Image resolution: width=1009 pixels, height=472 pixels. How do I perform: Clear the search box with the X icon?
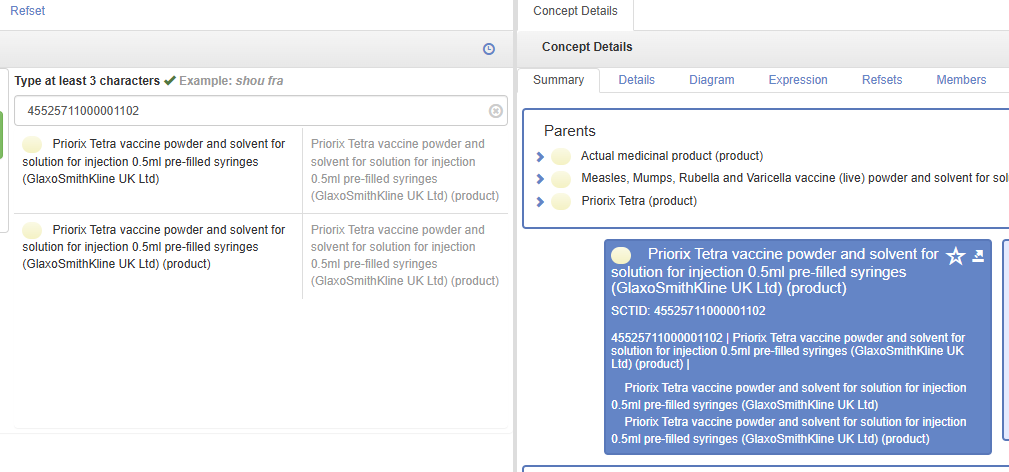(495, 111)
